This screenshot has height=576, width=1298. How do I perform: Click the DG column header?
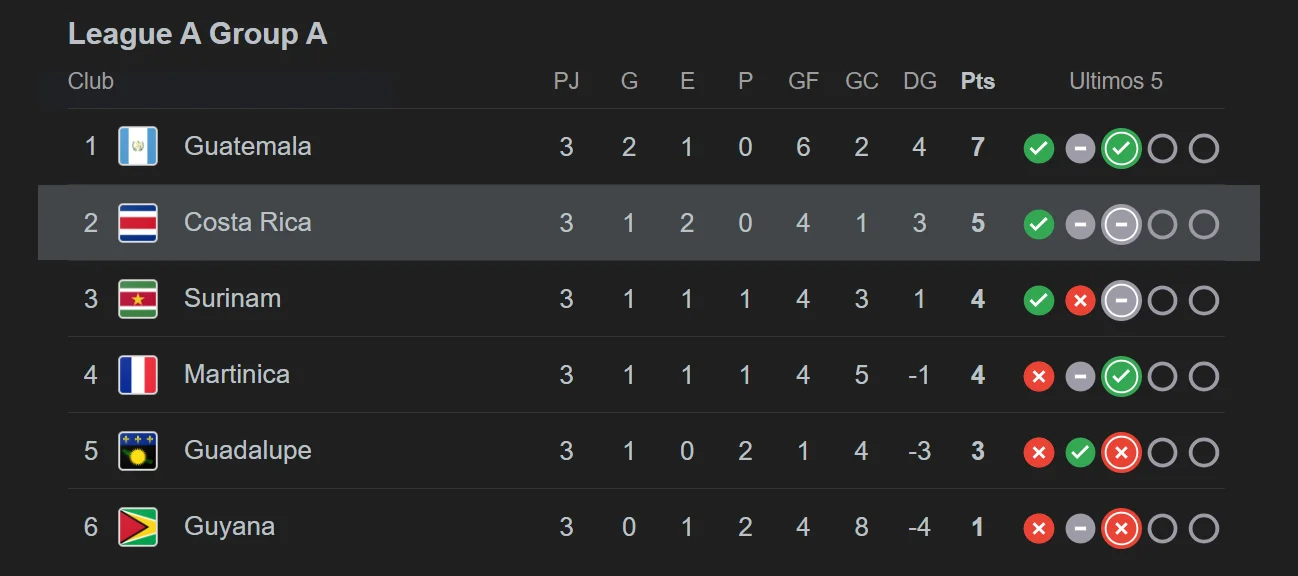tap(920, 81)
